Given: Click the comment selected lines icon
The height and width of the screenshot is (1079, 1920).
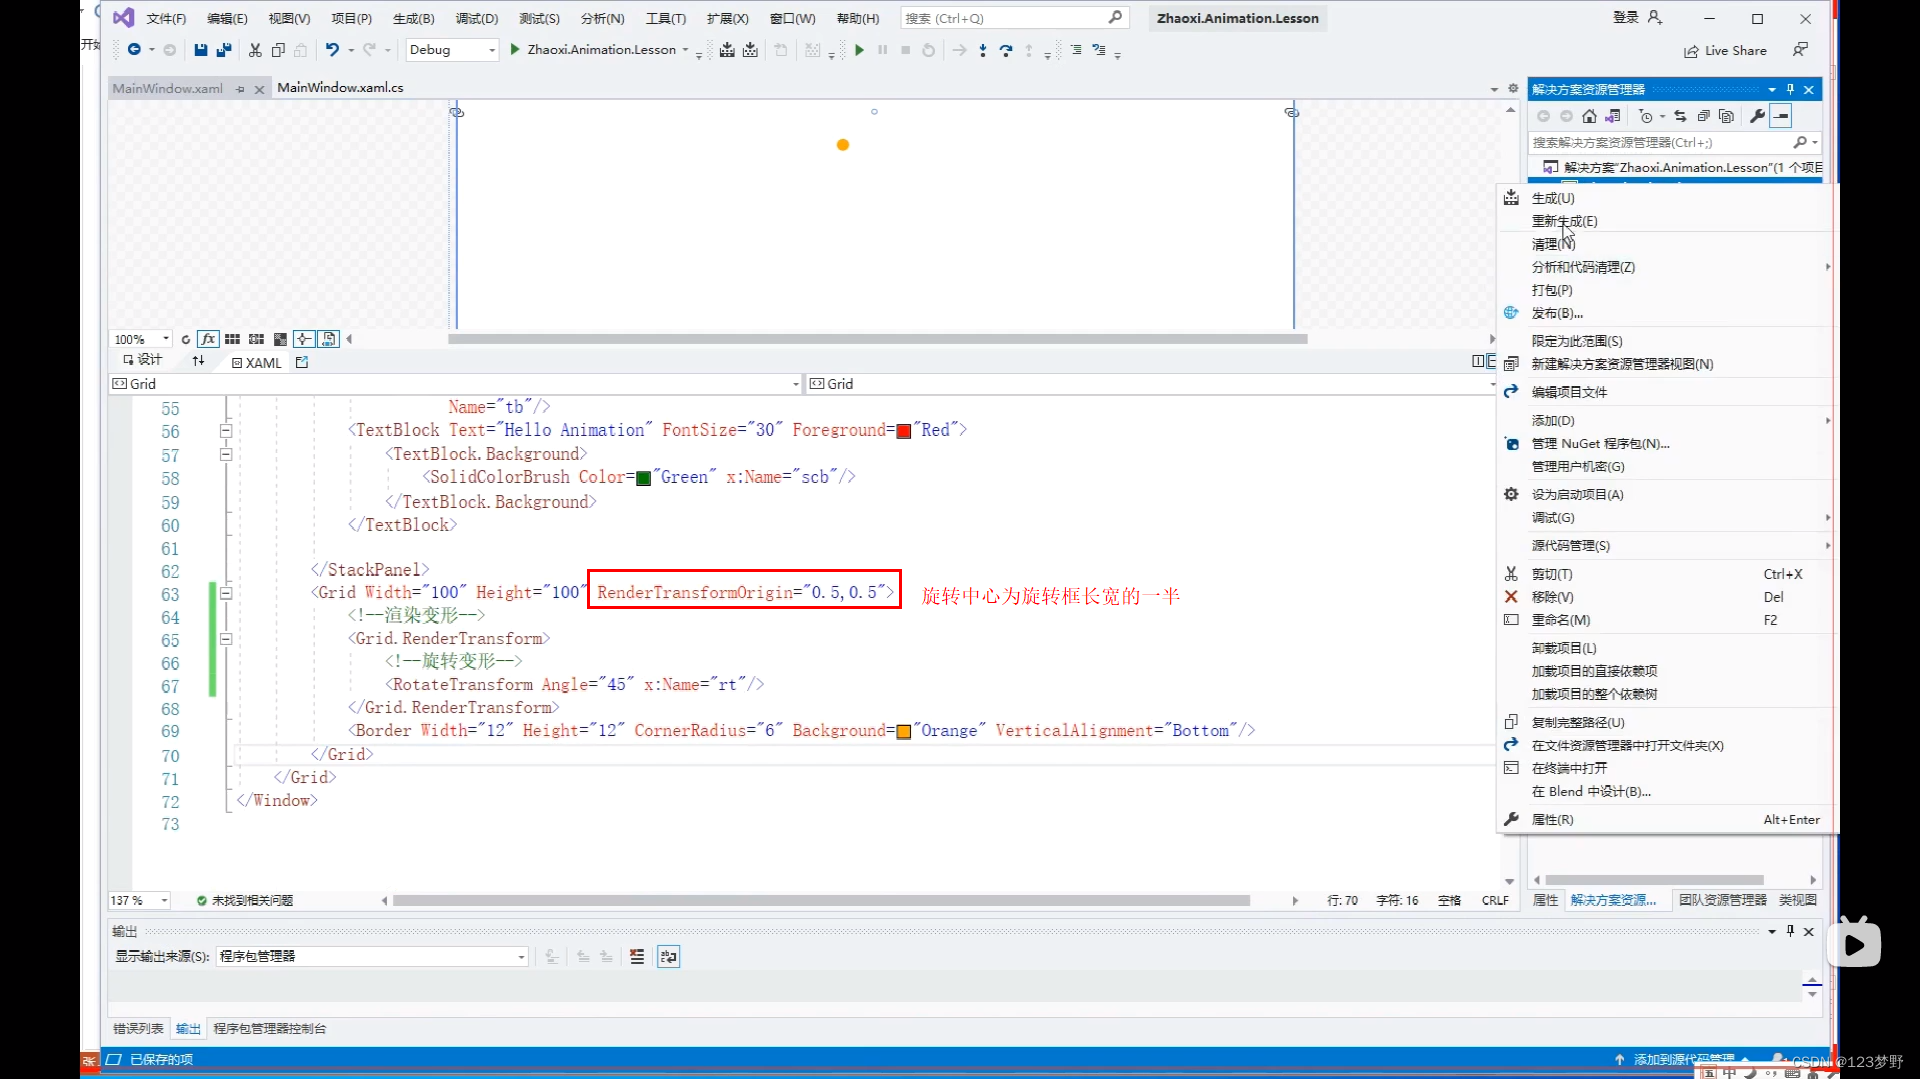Looking at the screenshot, I should (1076, 50).
